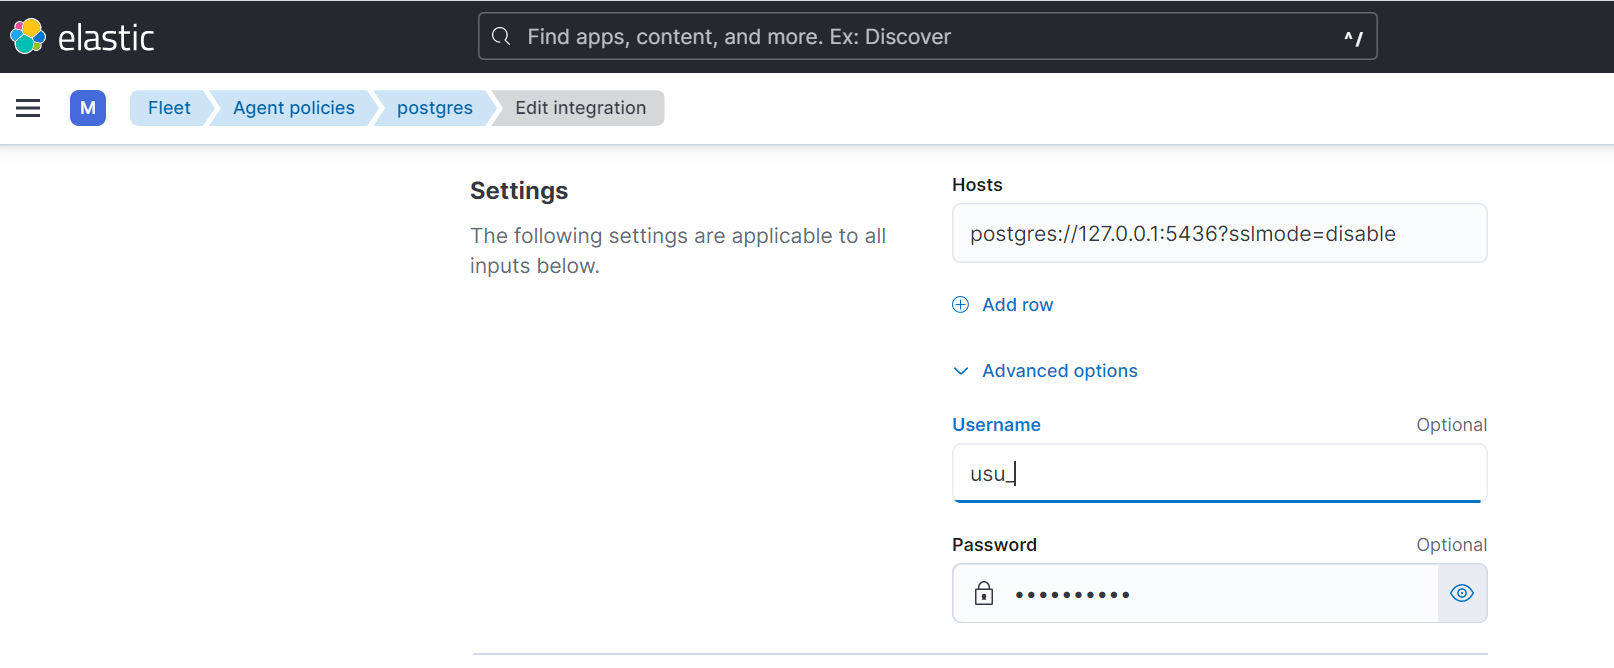This screenshot has width=1614, height=668.
Task: Click the keyboard shortcut hint in search bar
Action: click(x=1352, y=38)
